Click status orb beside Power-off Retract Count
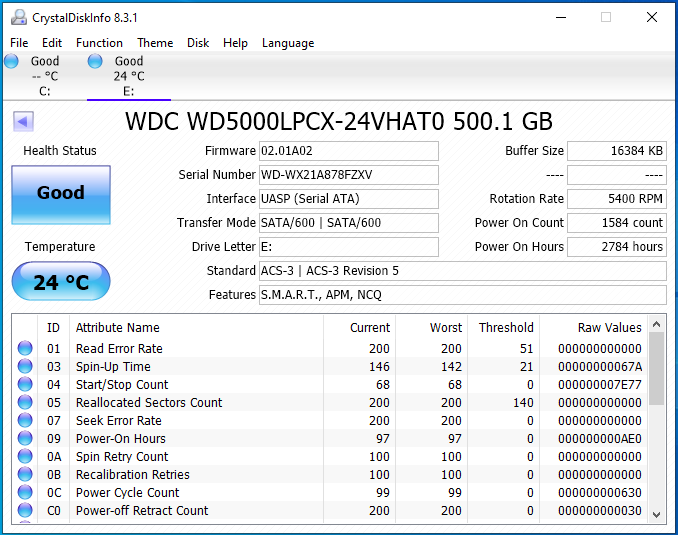678x535 pixels. point(25,511)
